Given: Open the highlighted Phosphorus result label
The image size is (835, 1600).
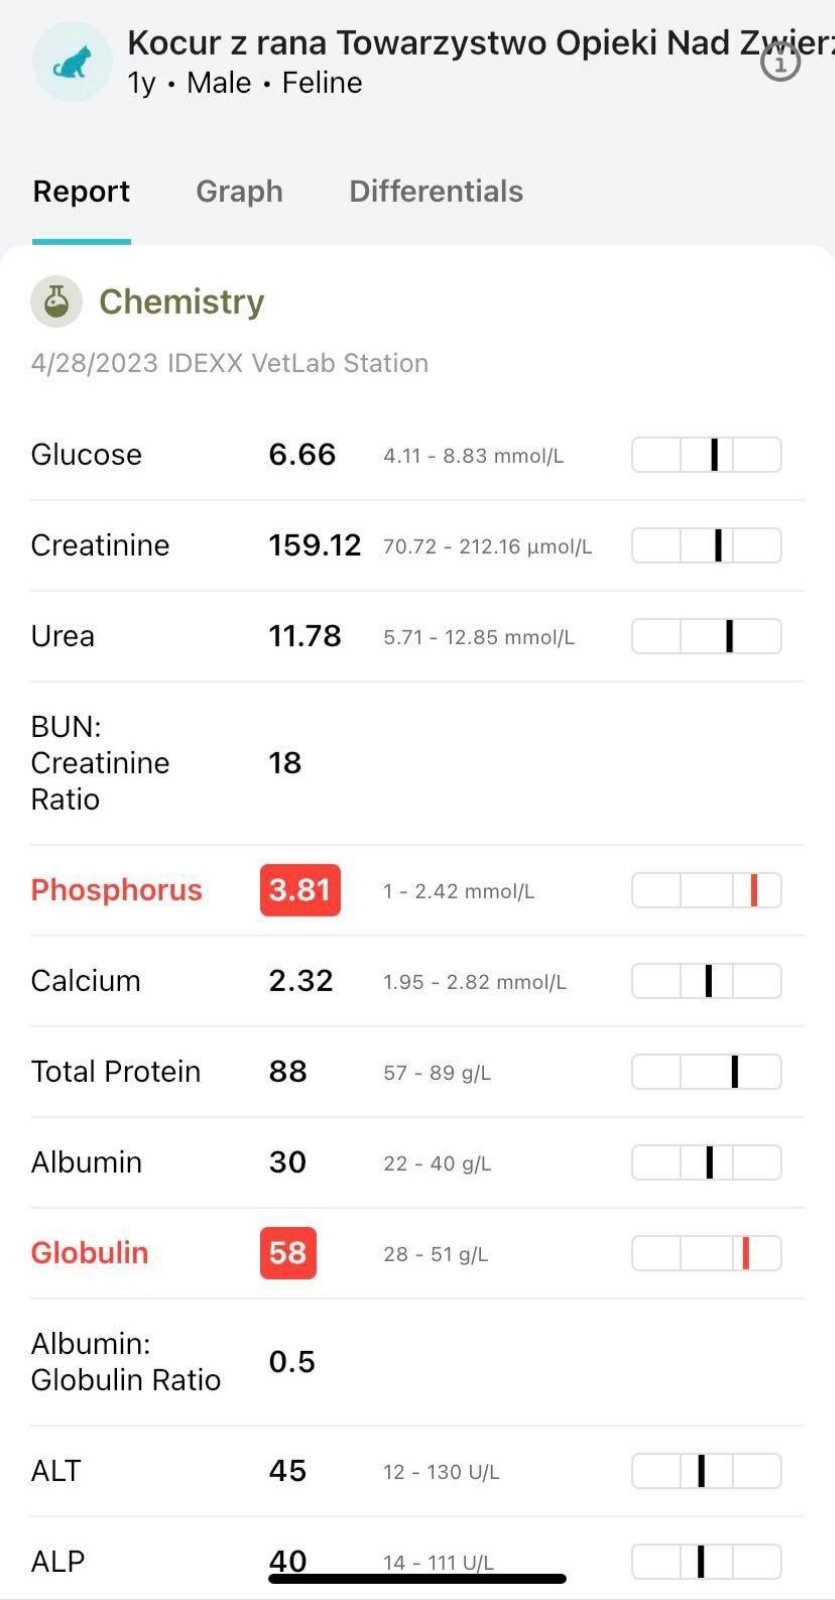Looking at the screenshot, I should pos(116,890).
